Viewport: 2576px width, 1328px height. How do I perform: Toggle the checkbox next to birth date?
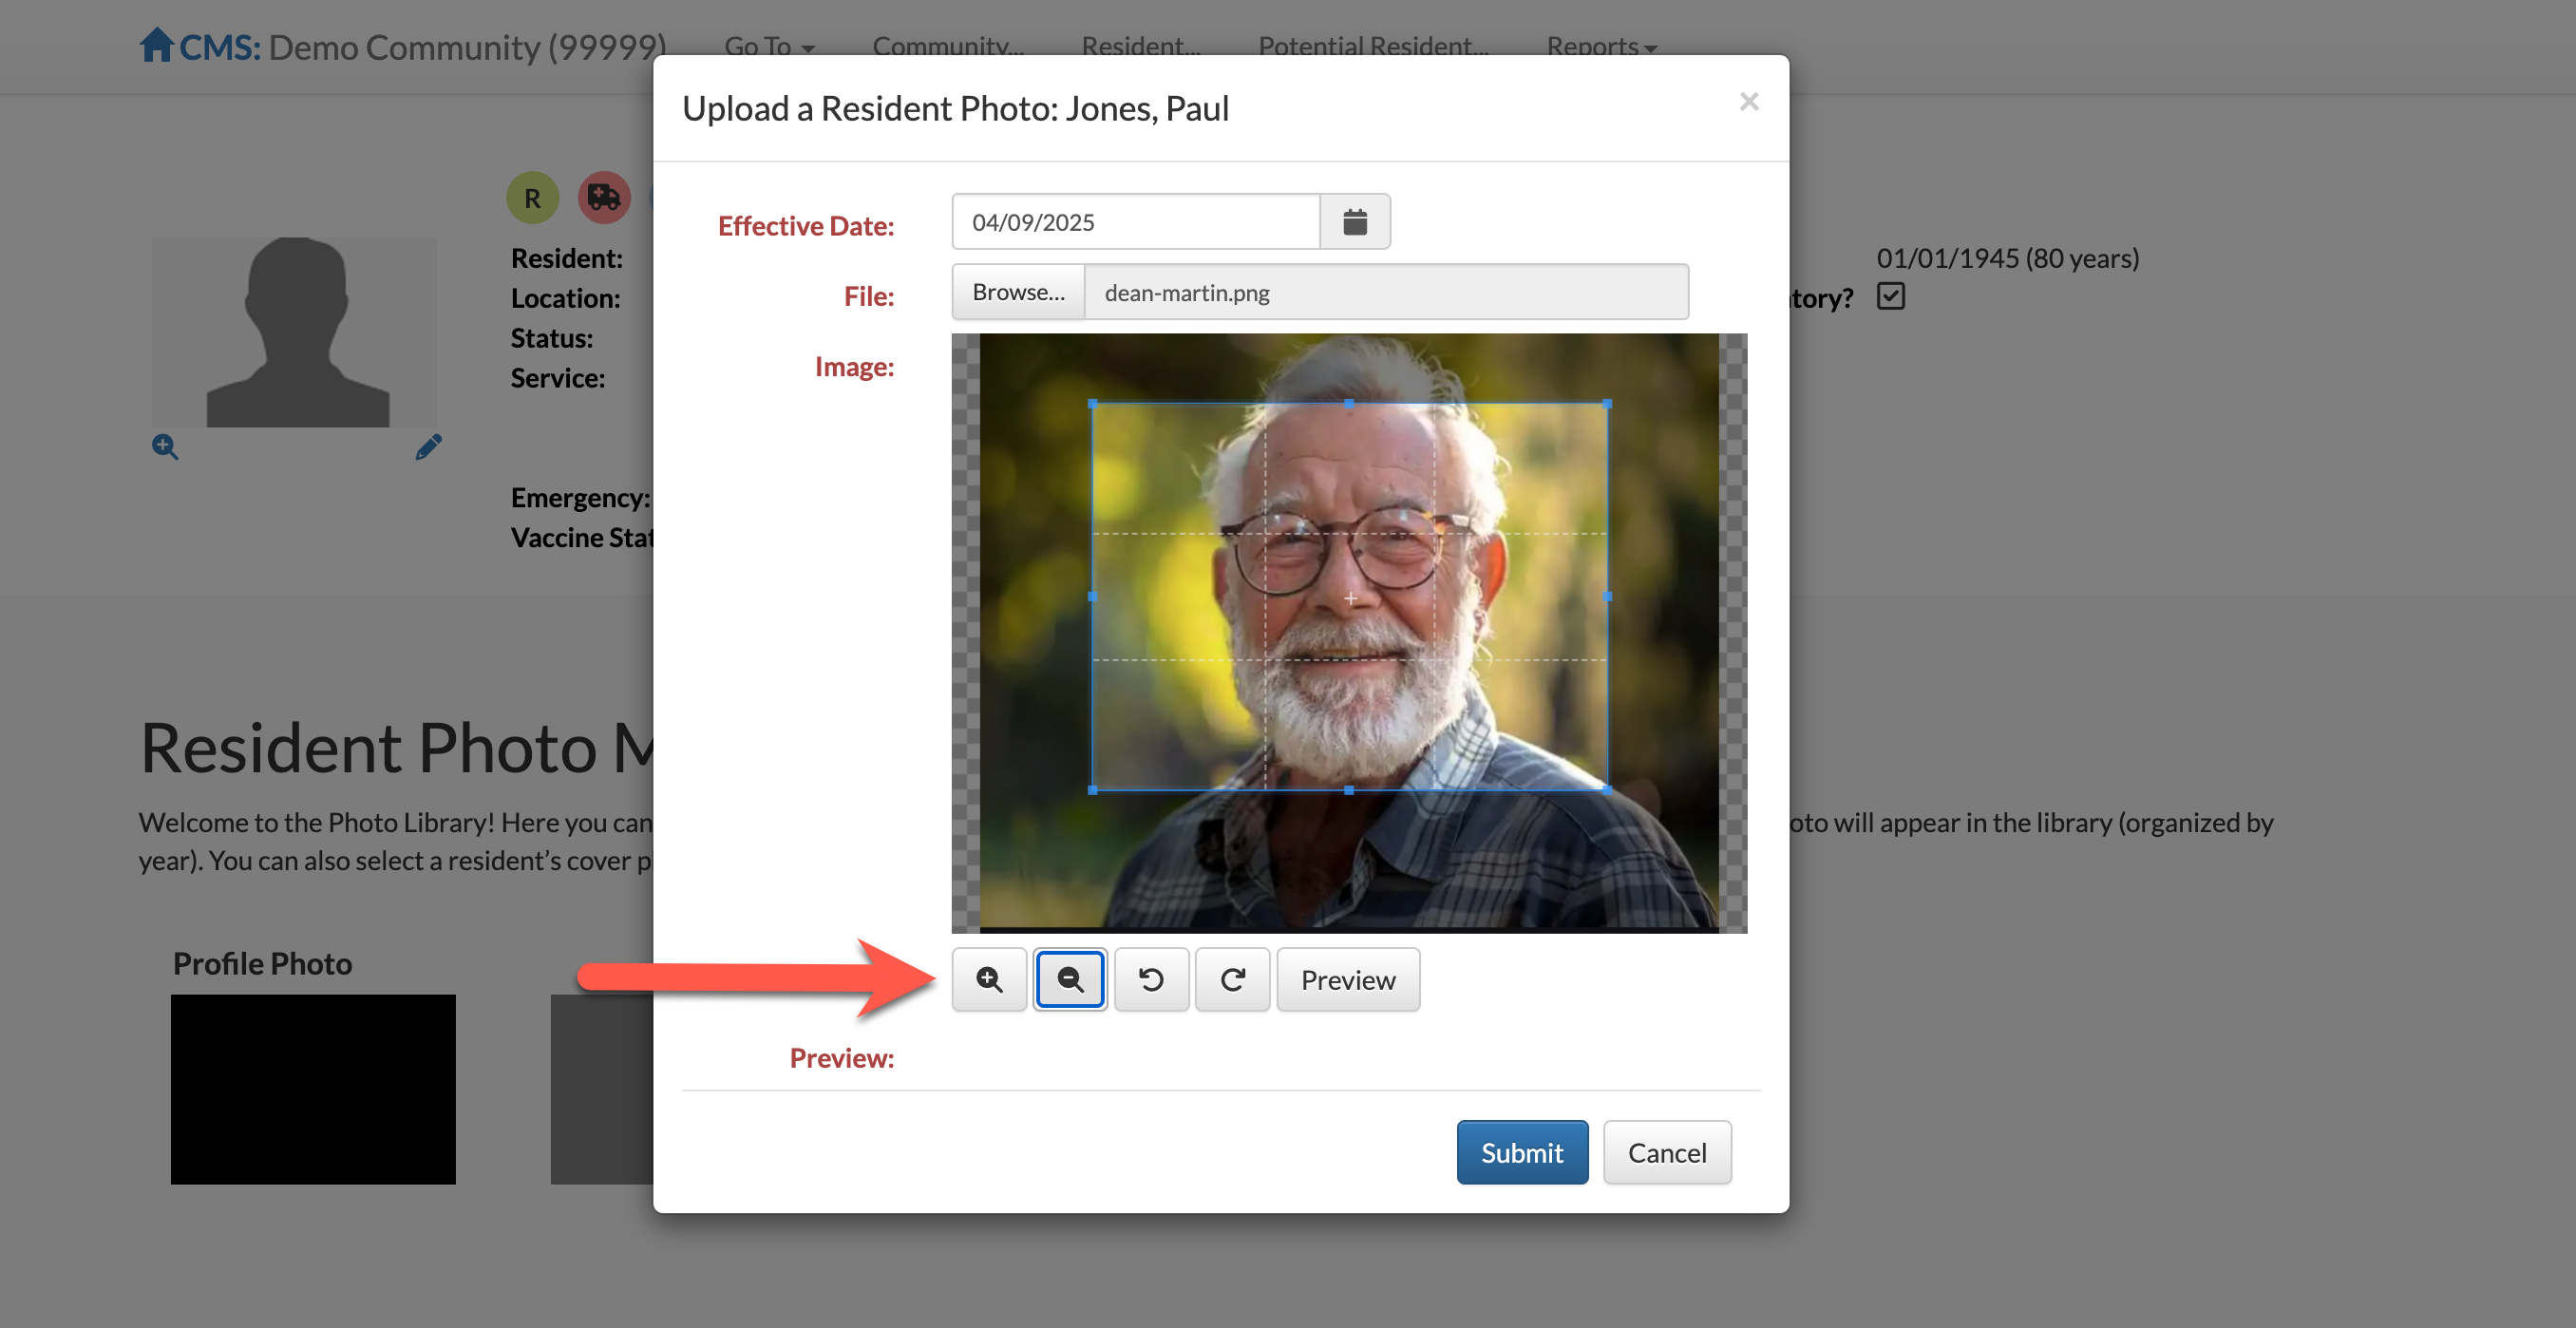pos(1890,296)
